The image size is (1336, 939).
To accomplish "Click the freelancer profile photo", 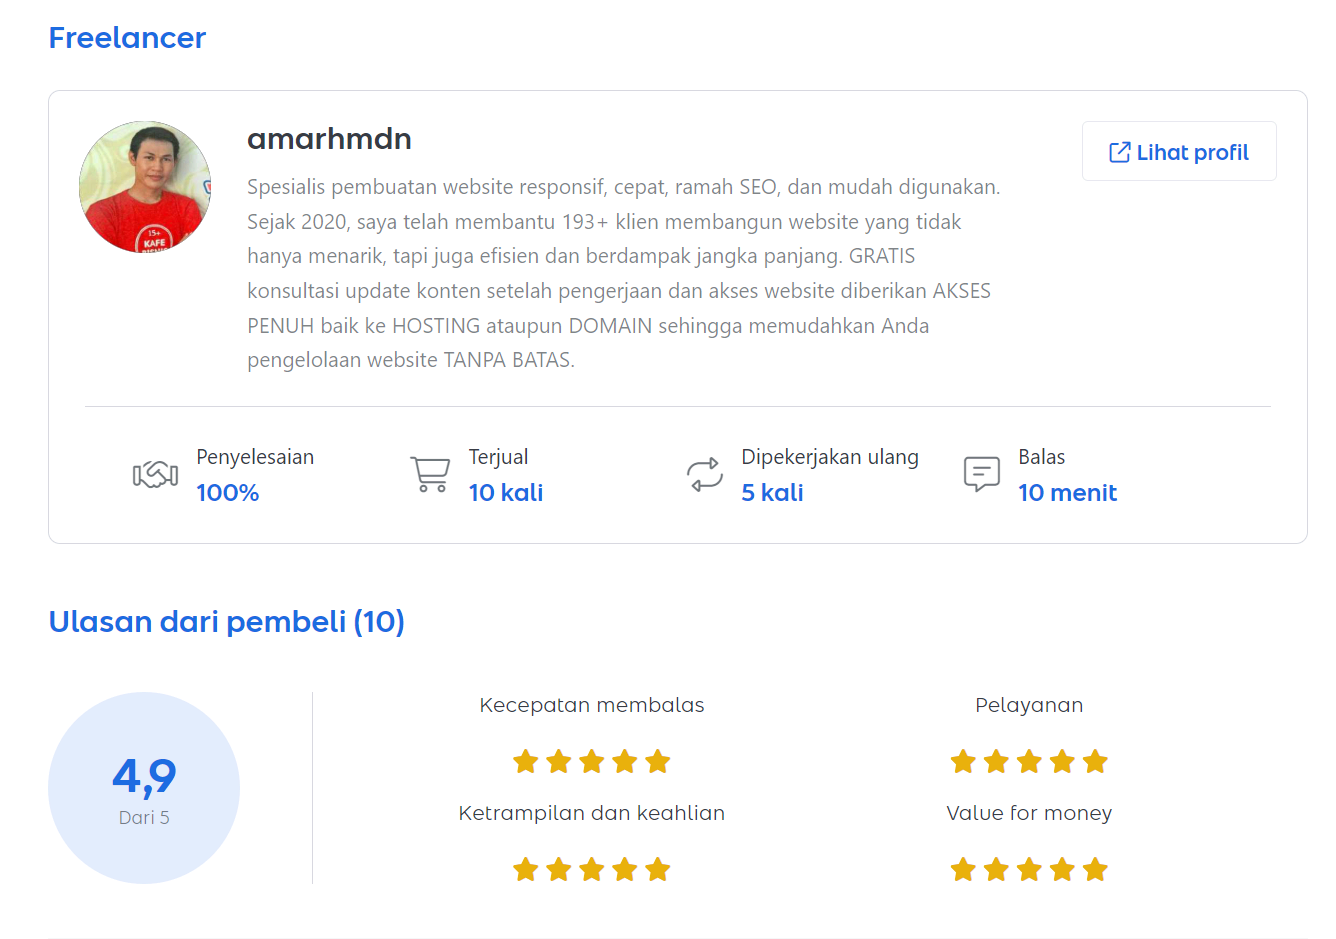I will 145,187.
